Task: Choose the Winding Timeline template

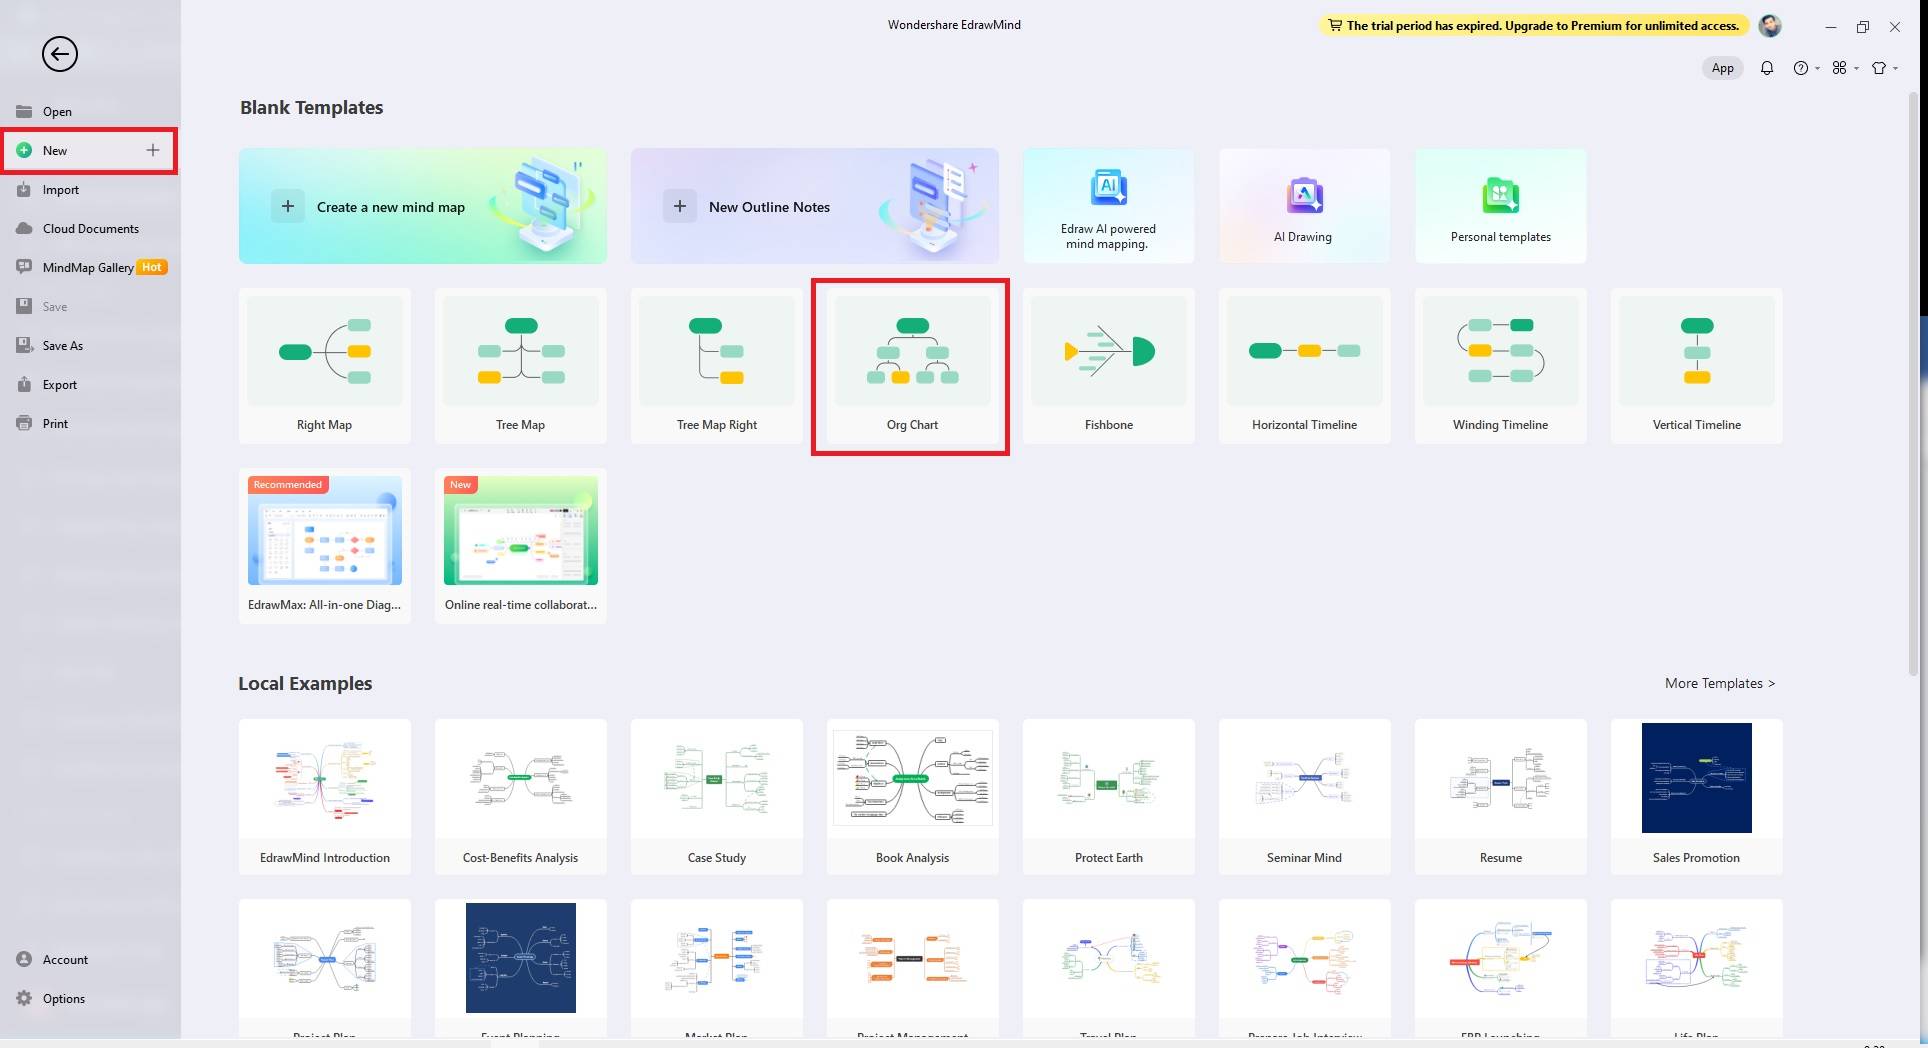Action: point(1501,366)
